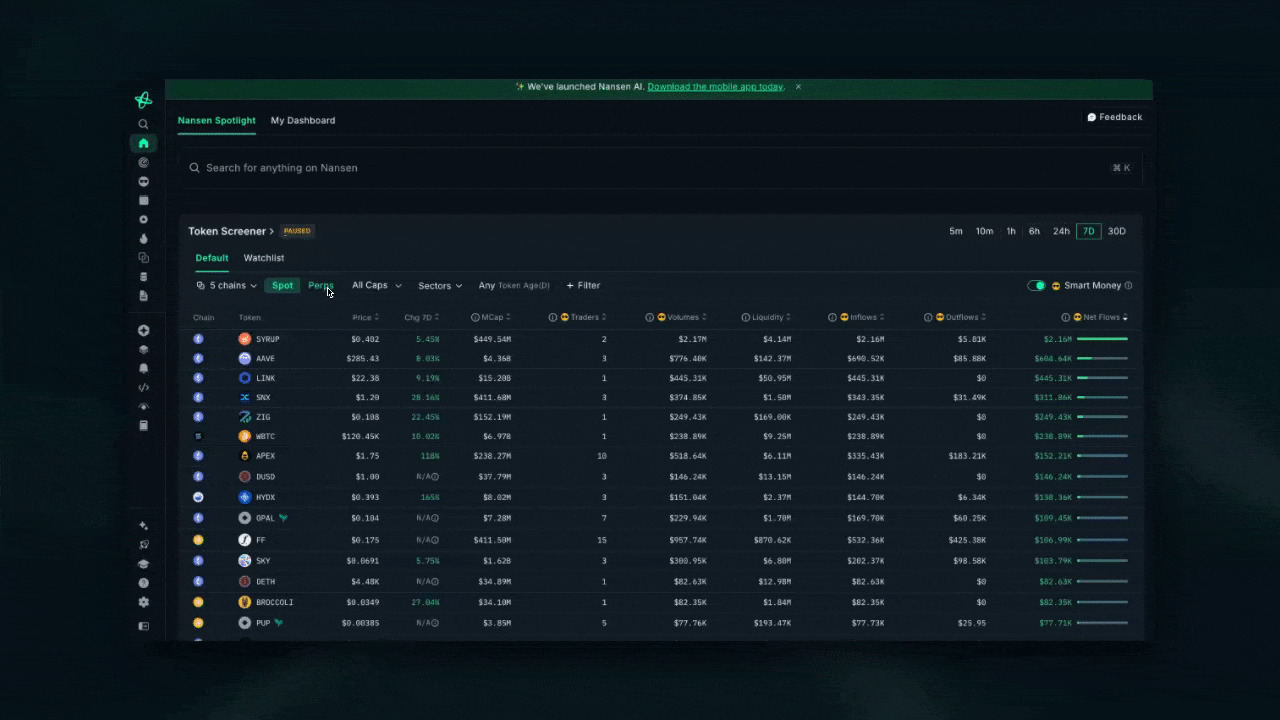Screen dimensions: 1280x720
Task: Collapse the sidebar using bottom panel icon
Action: click(143, 626)
